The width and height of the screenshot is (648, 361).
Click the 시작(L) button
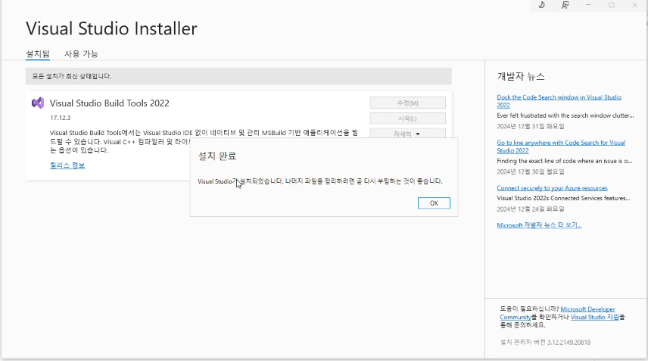click(407, 119)
